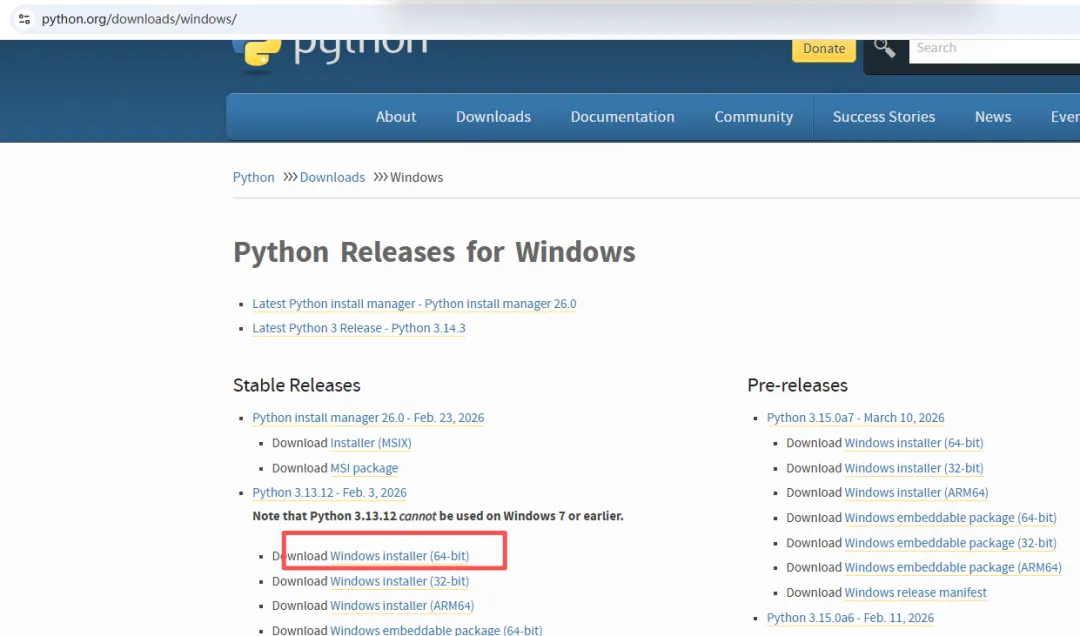Open the Python 3.13.12 release link
This screenshot has width=1080, height=636.
point(329,493)
